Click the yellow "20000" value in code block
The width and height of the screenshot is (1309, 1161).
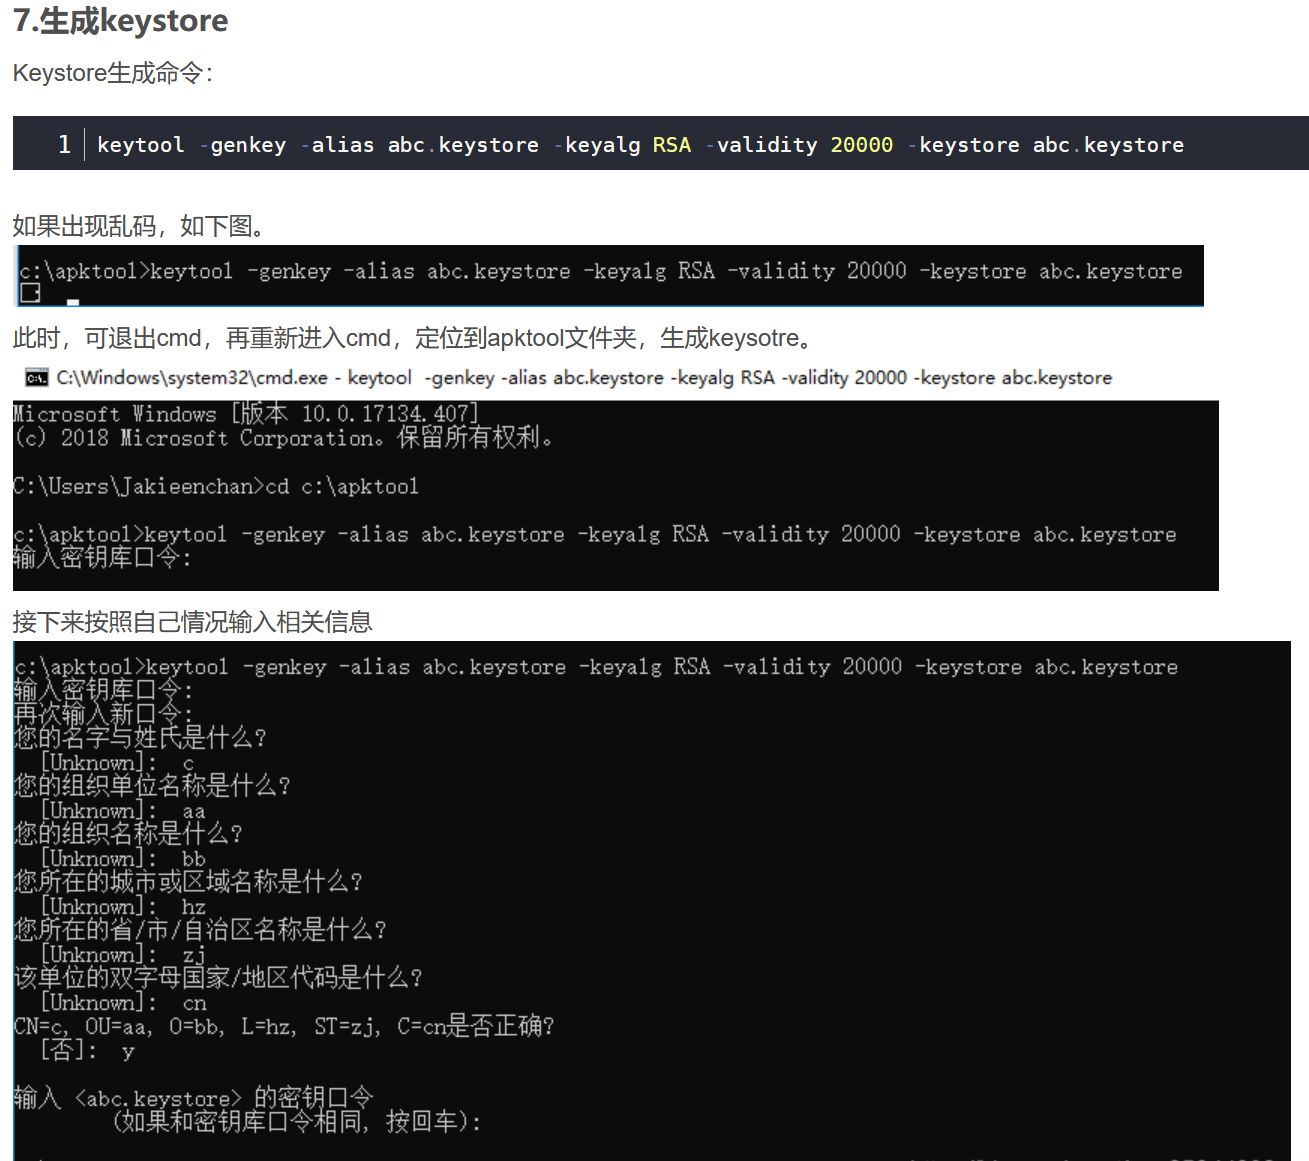(x=861, y=145)
